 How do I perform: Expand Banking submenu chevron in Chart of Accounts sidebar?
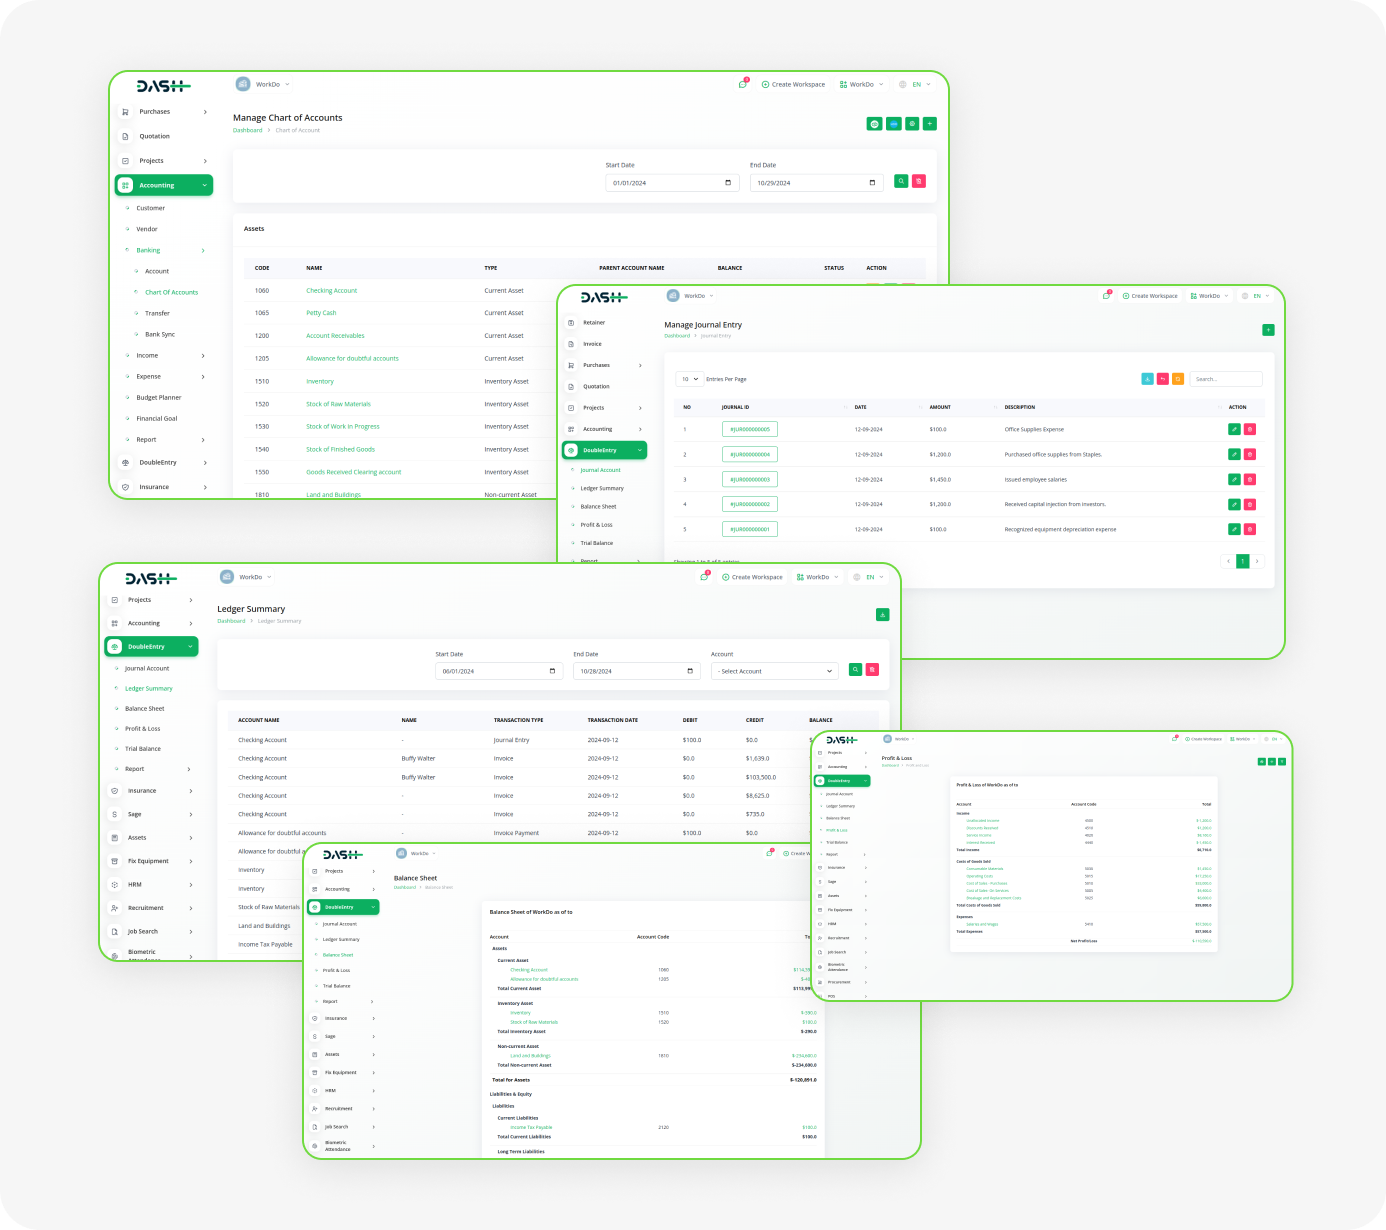pos(203,251)
